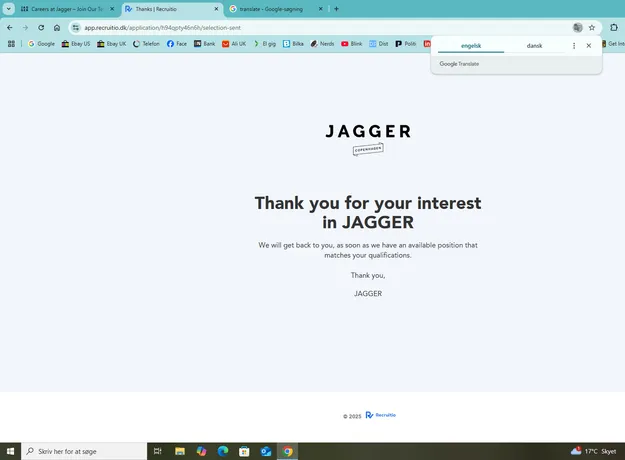The height and width of the screenshot is (460, 625).
Task: Open the Nerds bookmark
Action: tap(322, 44)
